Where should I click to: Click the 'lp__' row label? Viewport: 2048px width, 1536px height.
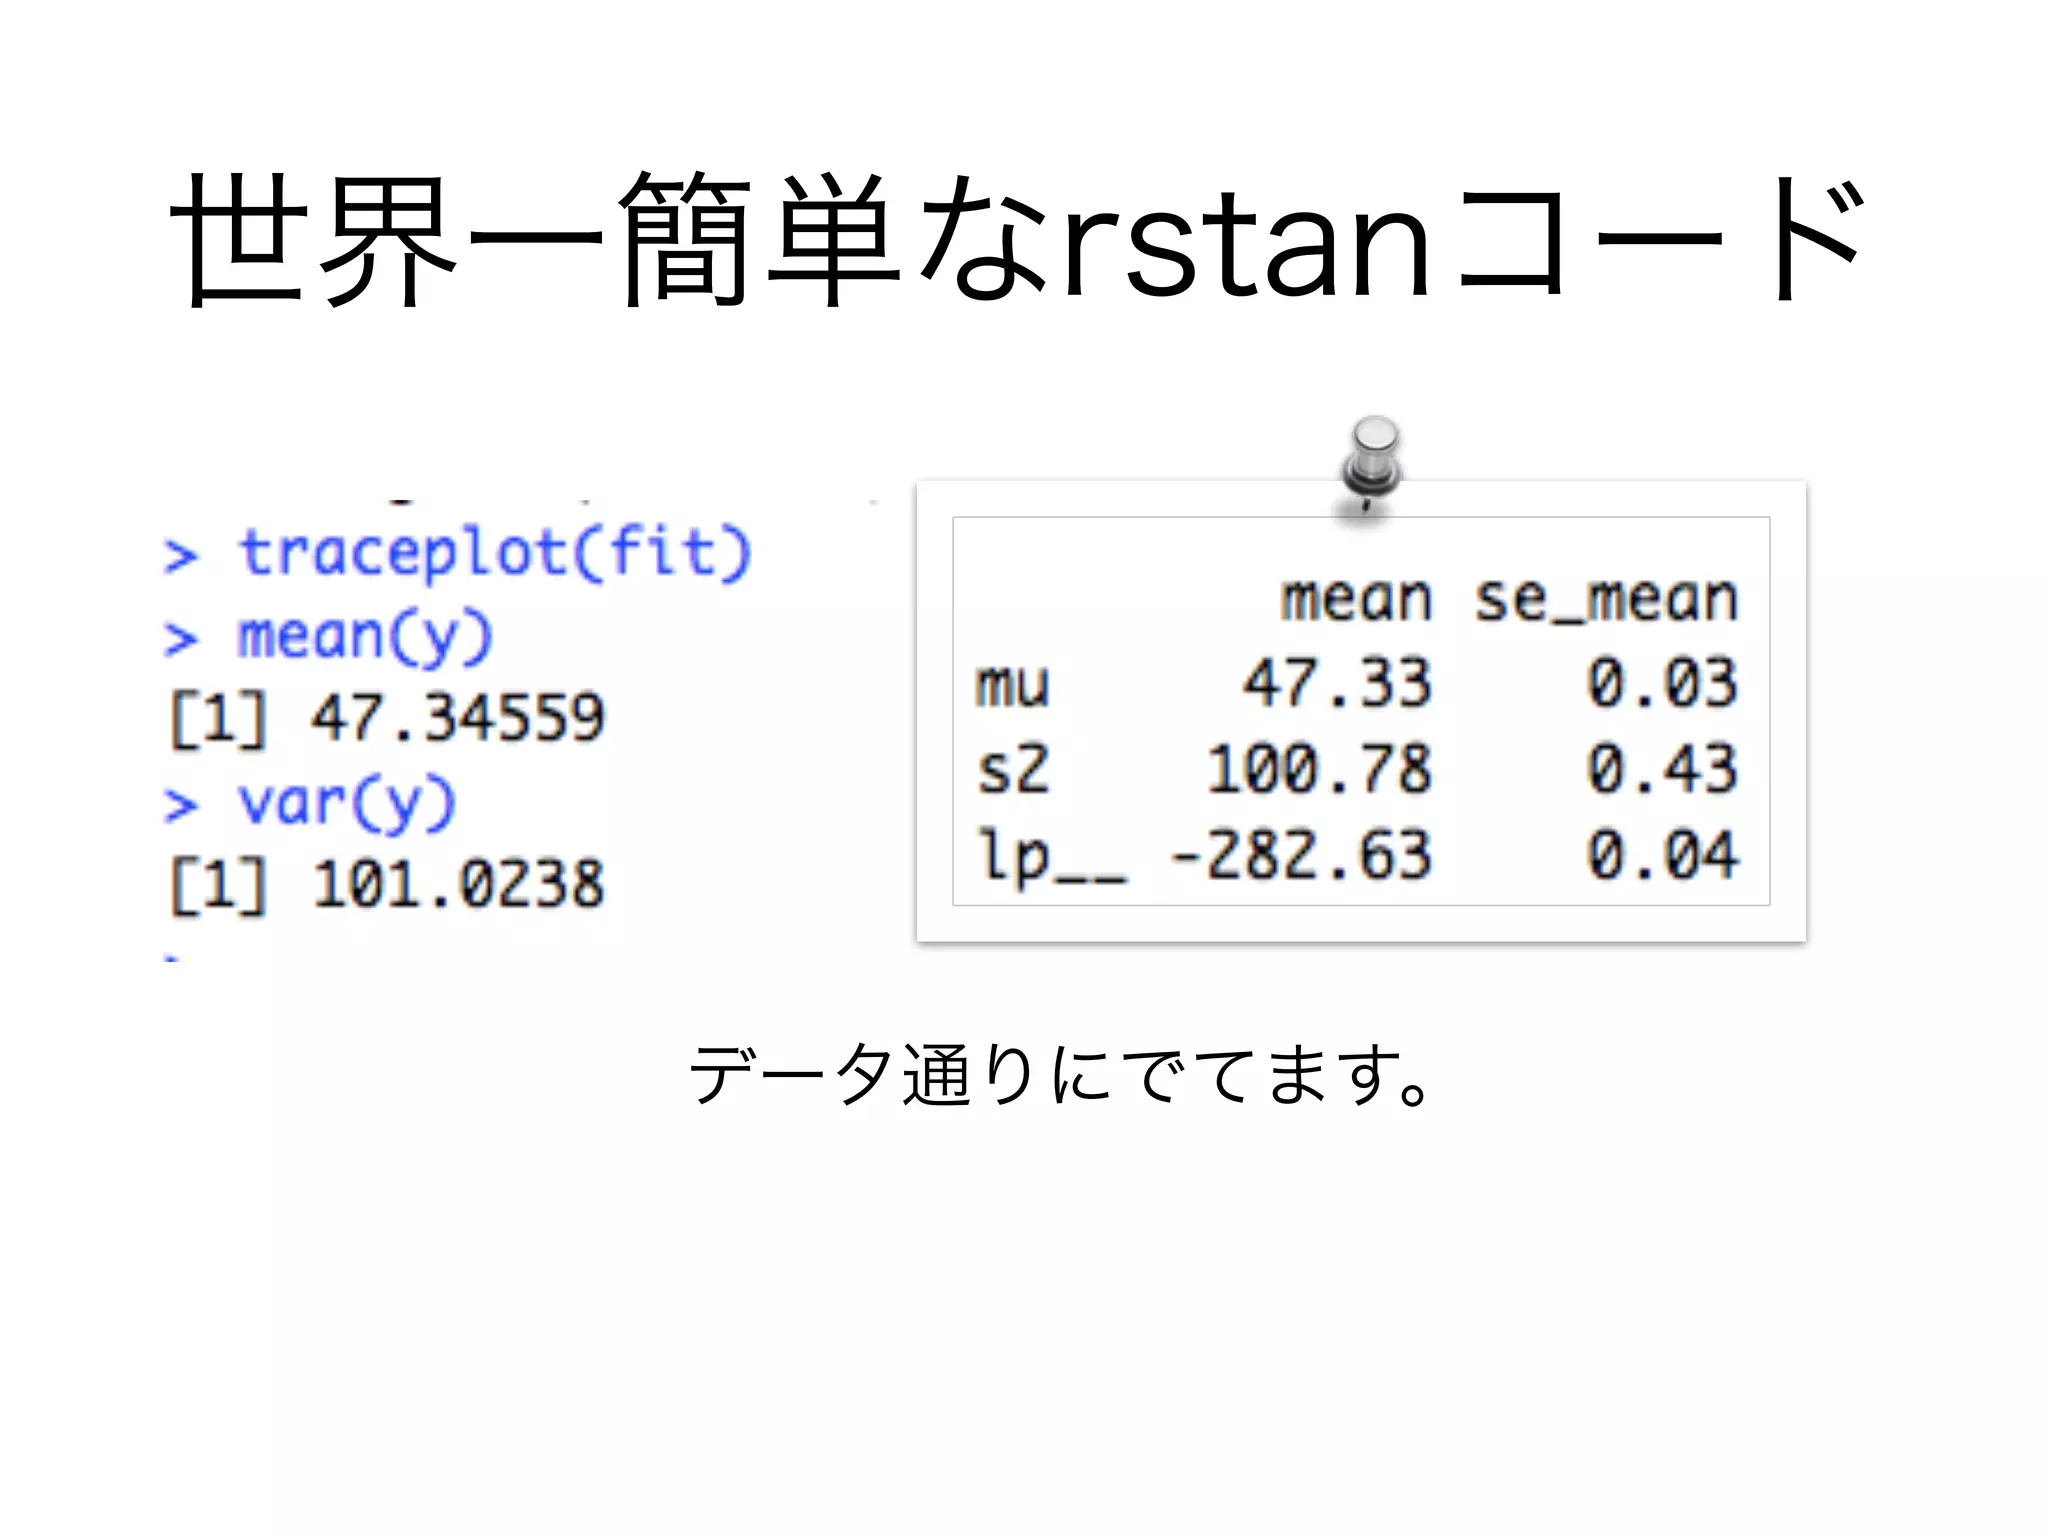tap(1052, 858)
